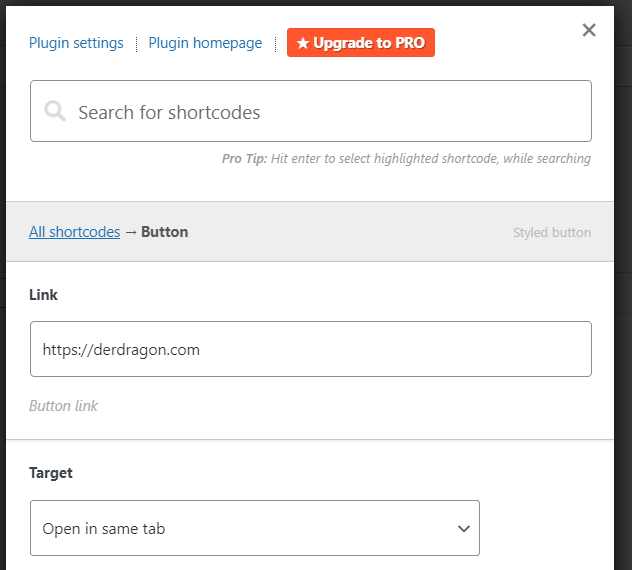Image resolution: width=632 pixels, height=570 pixels.
Task: Click the "Button link" helper text
Action: (x=63, y=406)
